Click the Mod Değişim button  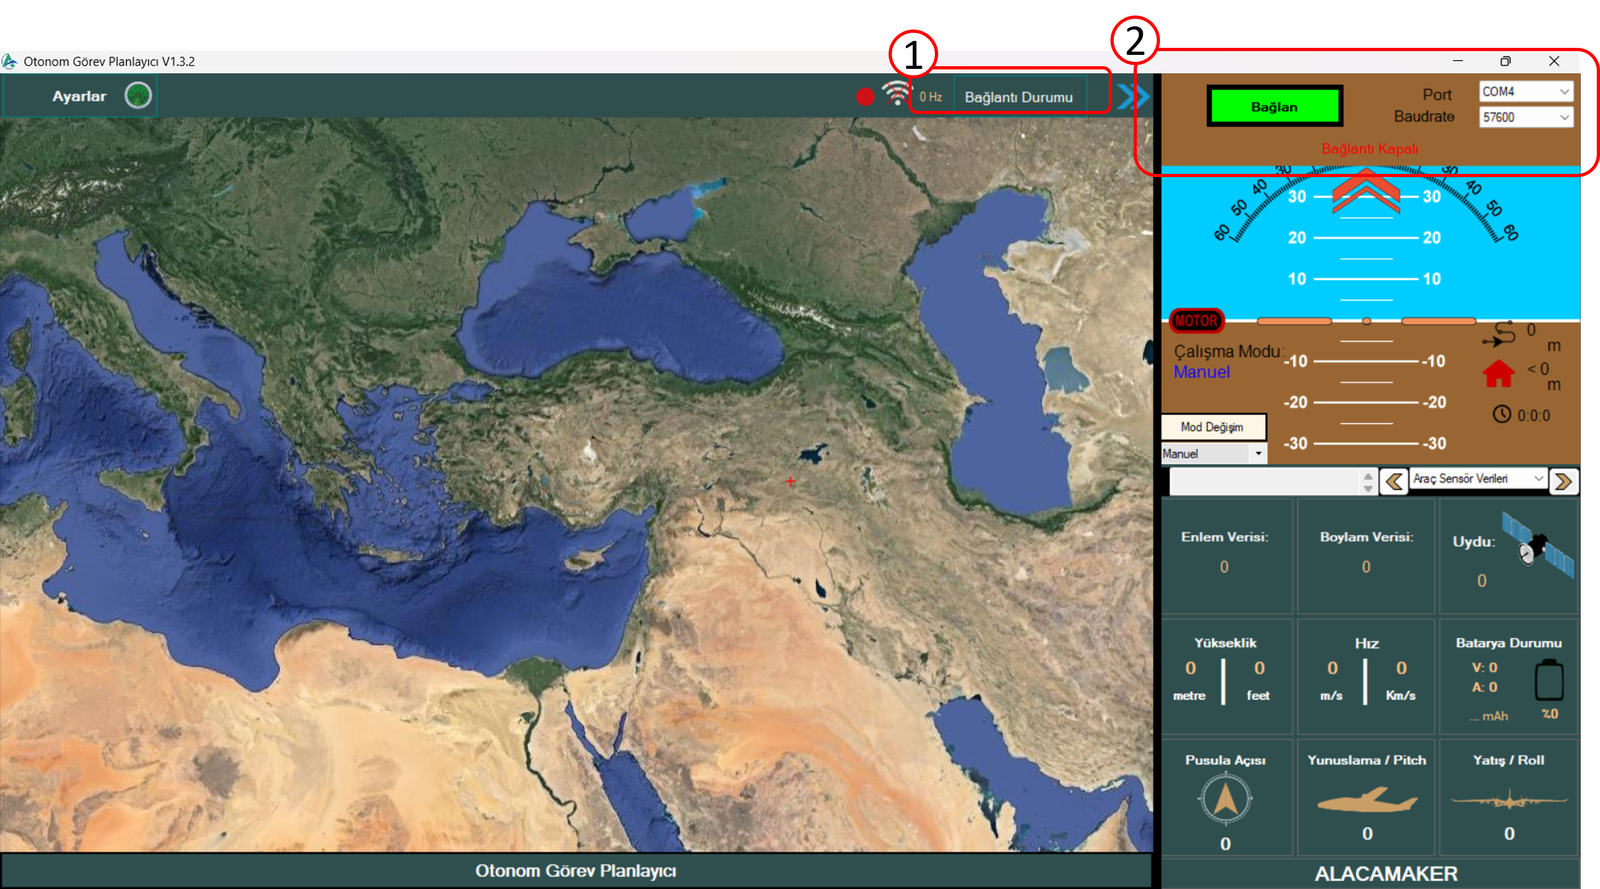pos(1212,427)
